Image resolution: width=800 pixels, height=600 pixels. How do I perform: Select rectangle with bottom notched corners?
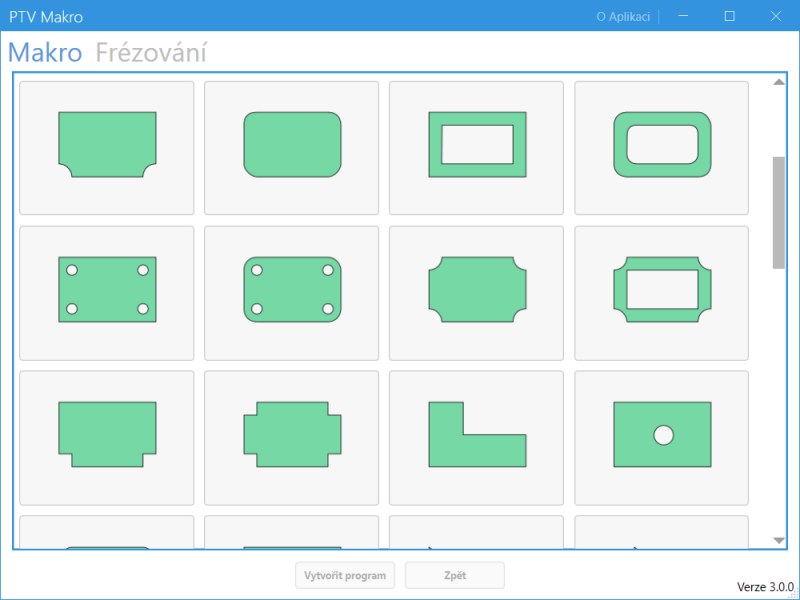107,437
